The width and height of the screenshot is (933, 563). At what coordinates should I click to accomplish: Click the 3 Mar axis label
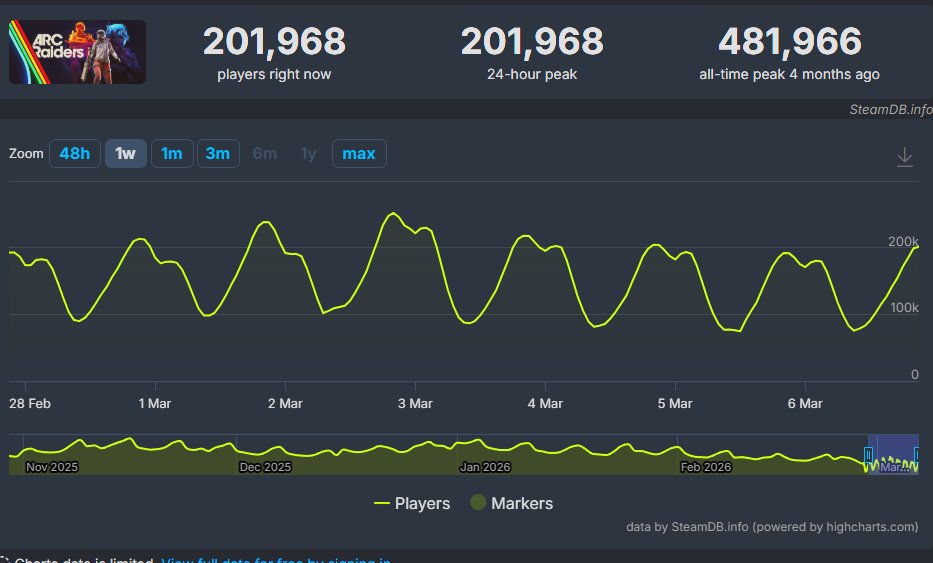pyautogui.click(x=415, y=404)
